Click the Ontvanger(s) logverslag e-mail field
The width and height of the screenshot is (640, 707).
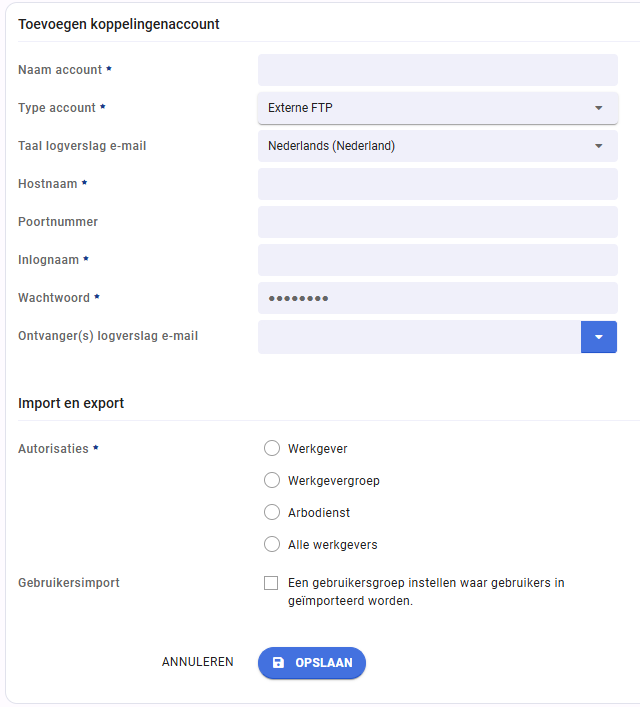tap(419, 337)
